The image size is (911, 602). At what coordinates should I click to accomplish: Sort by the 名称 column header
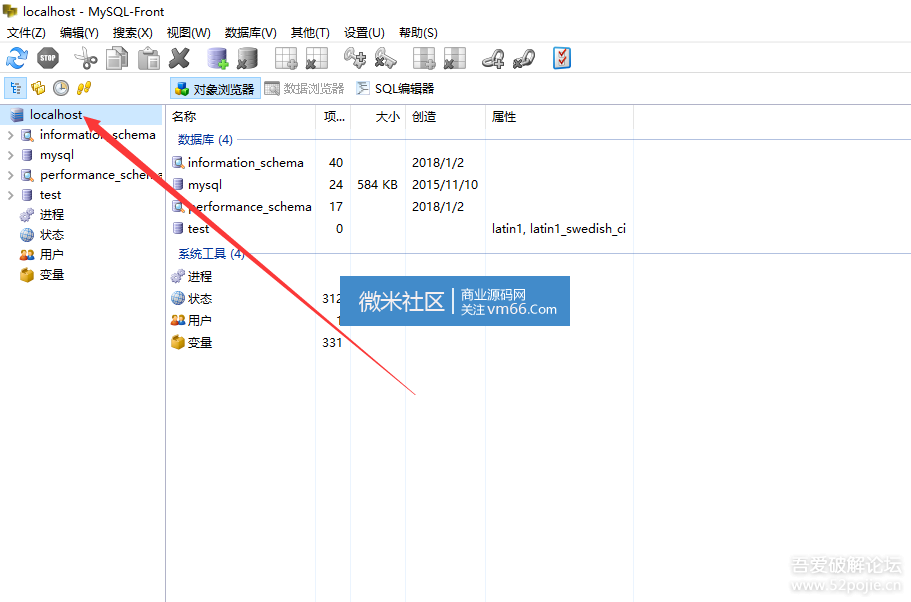[241, 117]
